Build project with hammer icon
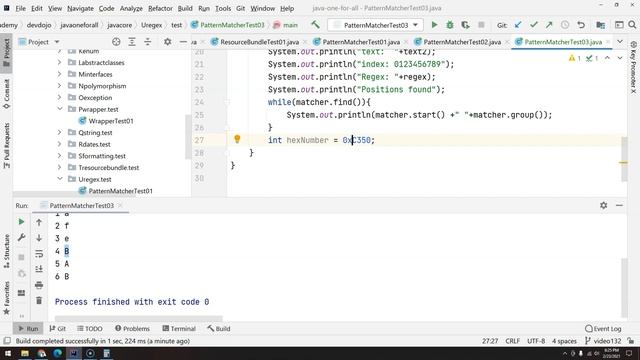640x360 pixels. tap(315, 25)
